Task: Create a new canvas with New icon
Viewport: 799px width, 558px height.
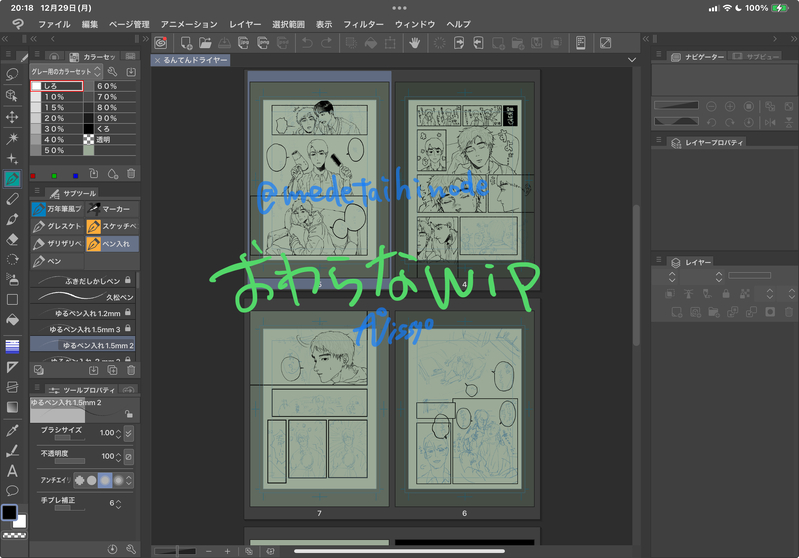Action: click(186, 43)
